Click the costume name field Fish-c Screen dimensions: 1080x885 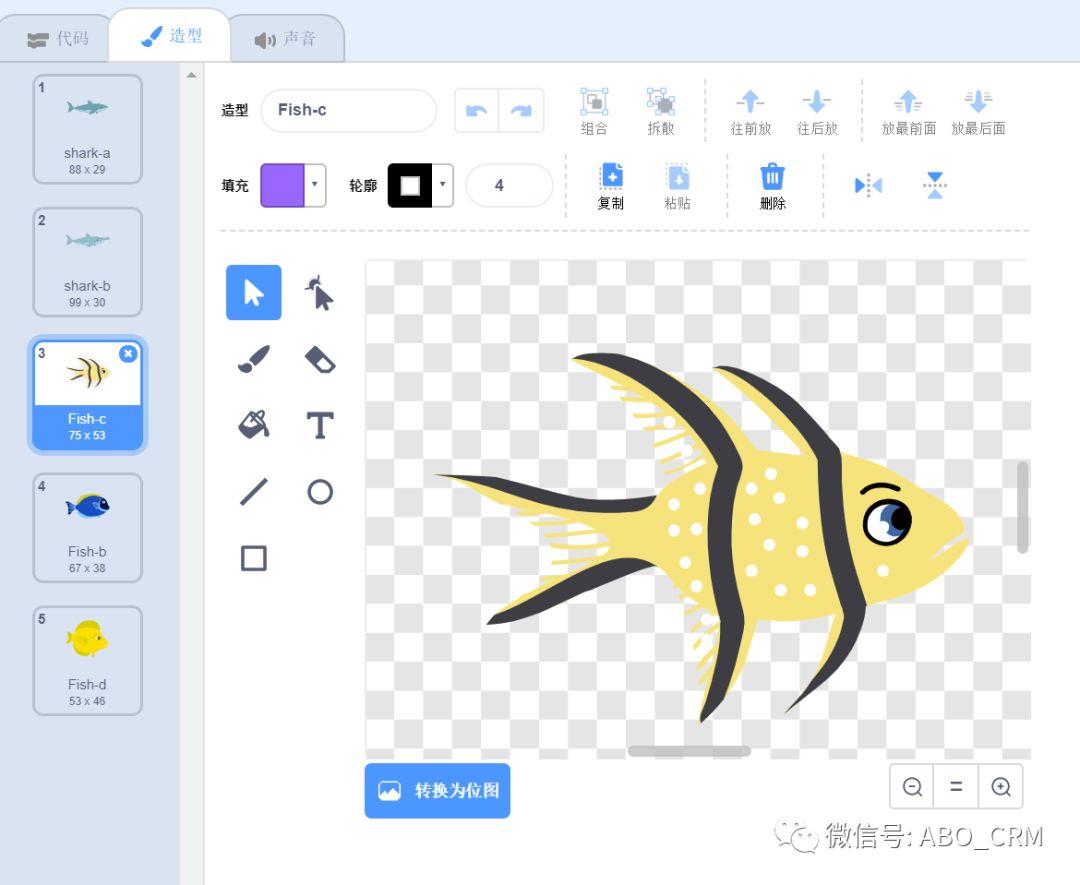(x=349, y=110)
